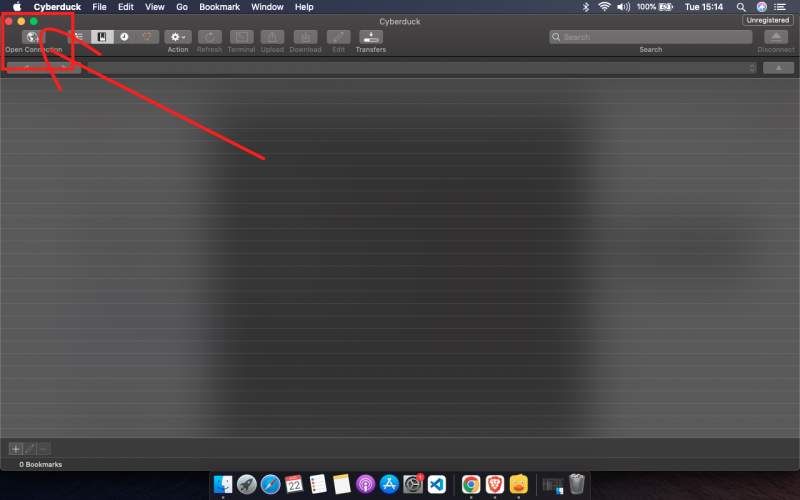
Task: Open the Bookmark menu
Action: [x=219, y=7]
